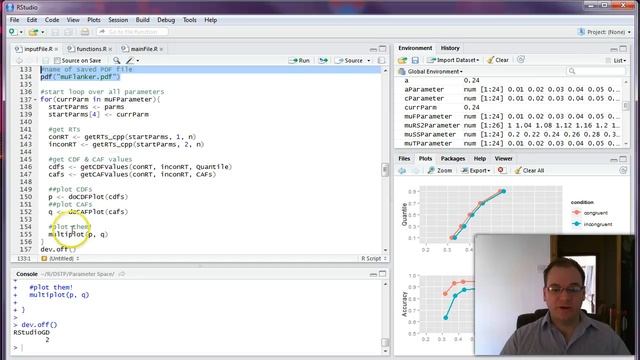Click the editor vertical scrollbar thumb
The height and width of the screenshot is (360, 640).
point(385,169)
